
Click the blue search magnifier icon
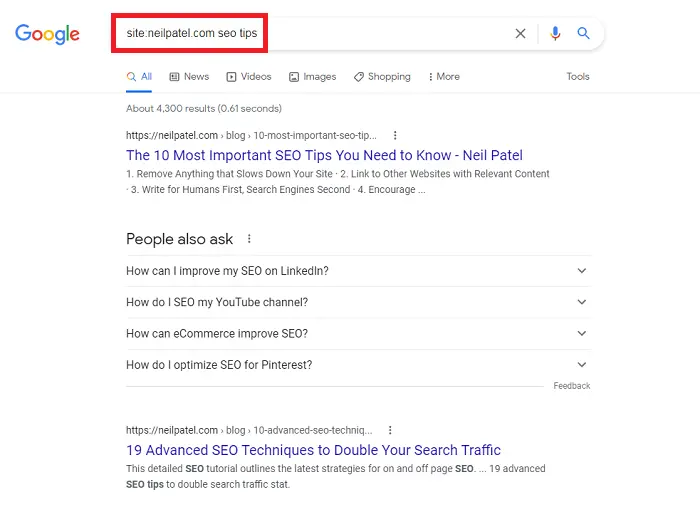point(584,34)
